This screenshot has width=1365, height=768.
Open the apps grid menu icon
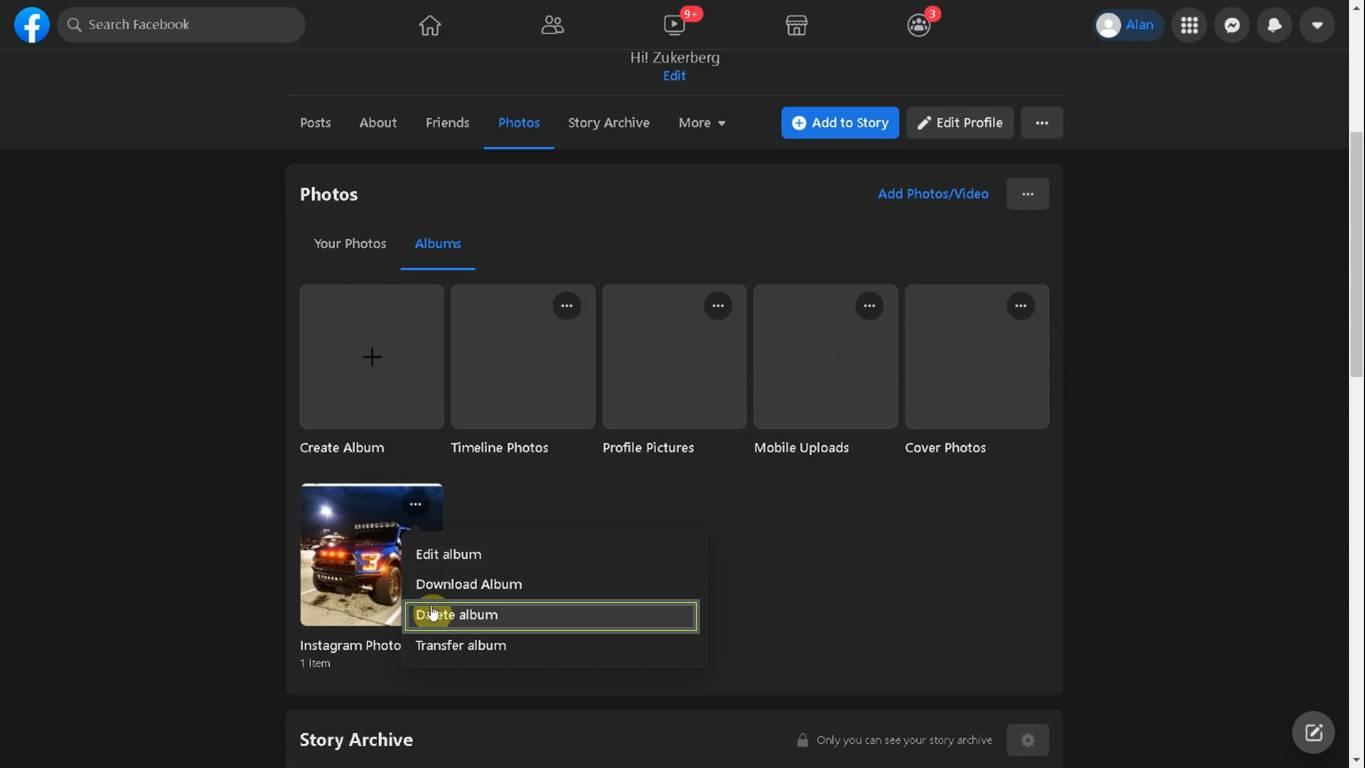click(1189, 25)
